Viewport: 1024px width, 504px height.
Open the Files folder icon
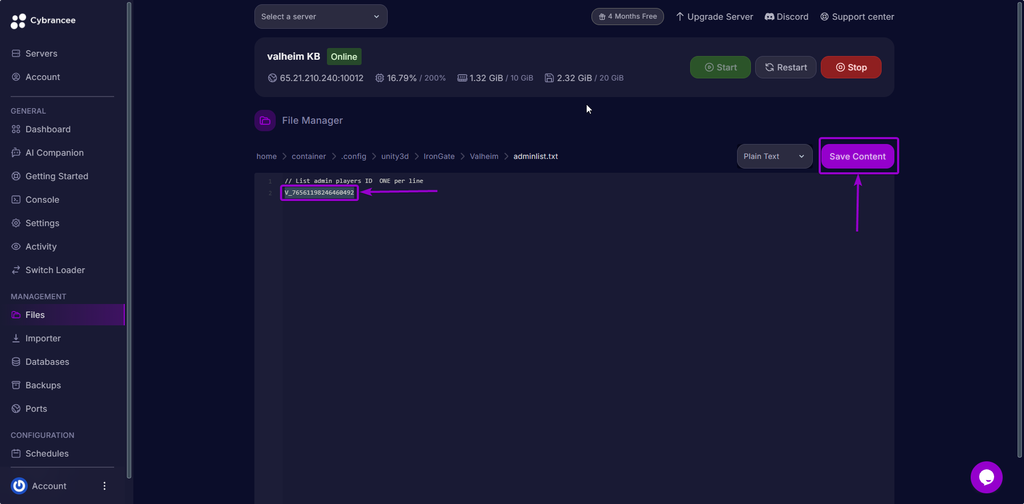tap(16, 315)
